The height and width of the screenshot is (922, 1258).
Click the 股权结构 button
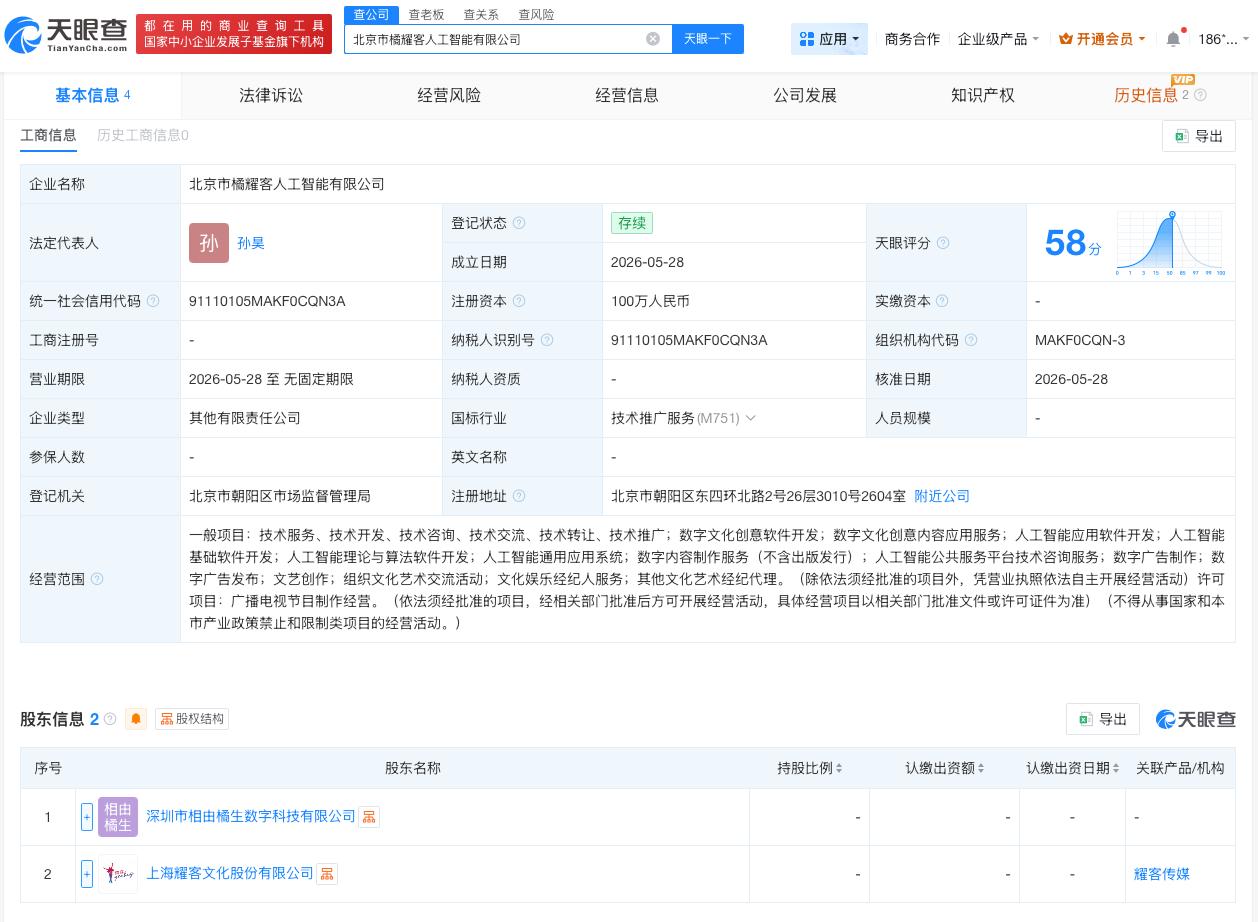[192, 719]
